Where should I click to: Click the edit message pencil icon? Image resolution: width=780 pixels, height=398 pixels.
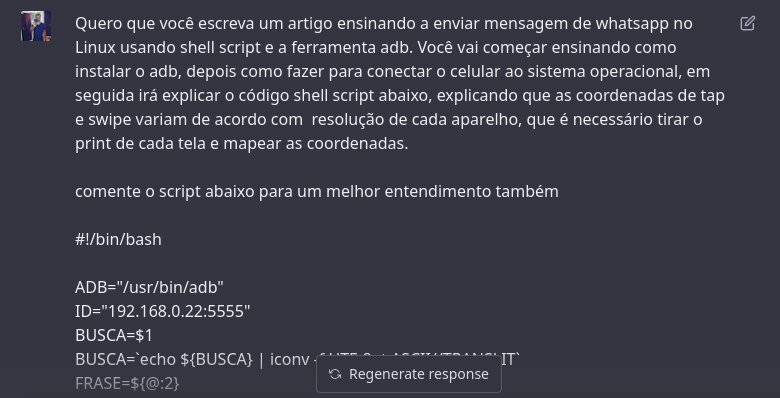coord(747,23)
